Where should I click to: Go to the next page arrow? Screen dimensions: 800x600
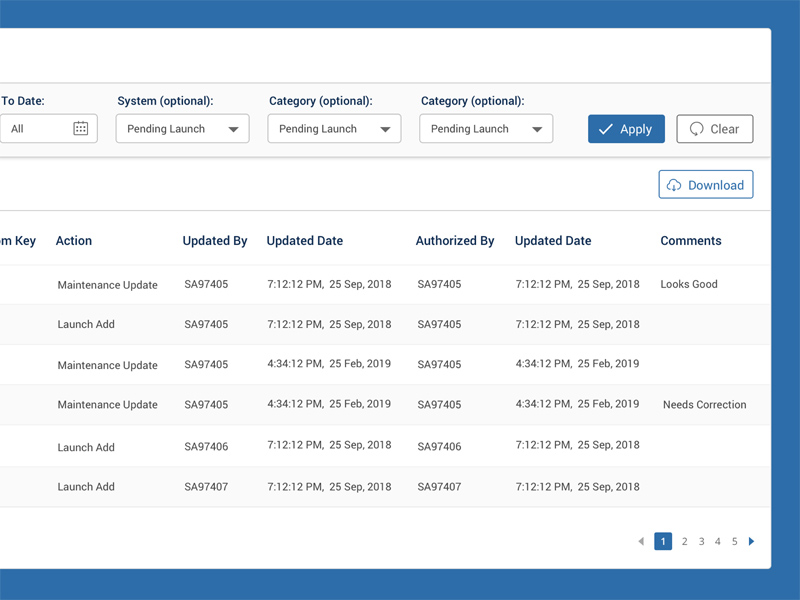(x=752, y=542)
